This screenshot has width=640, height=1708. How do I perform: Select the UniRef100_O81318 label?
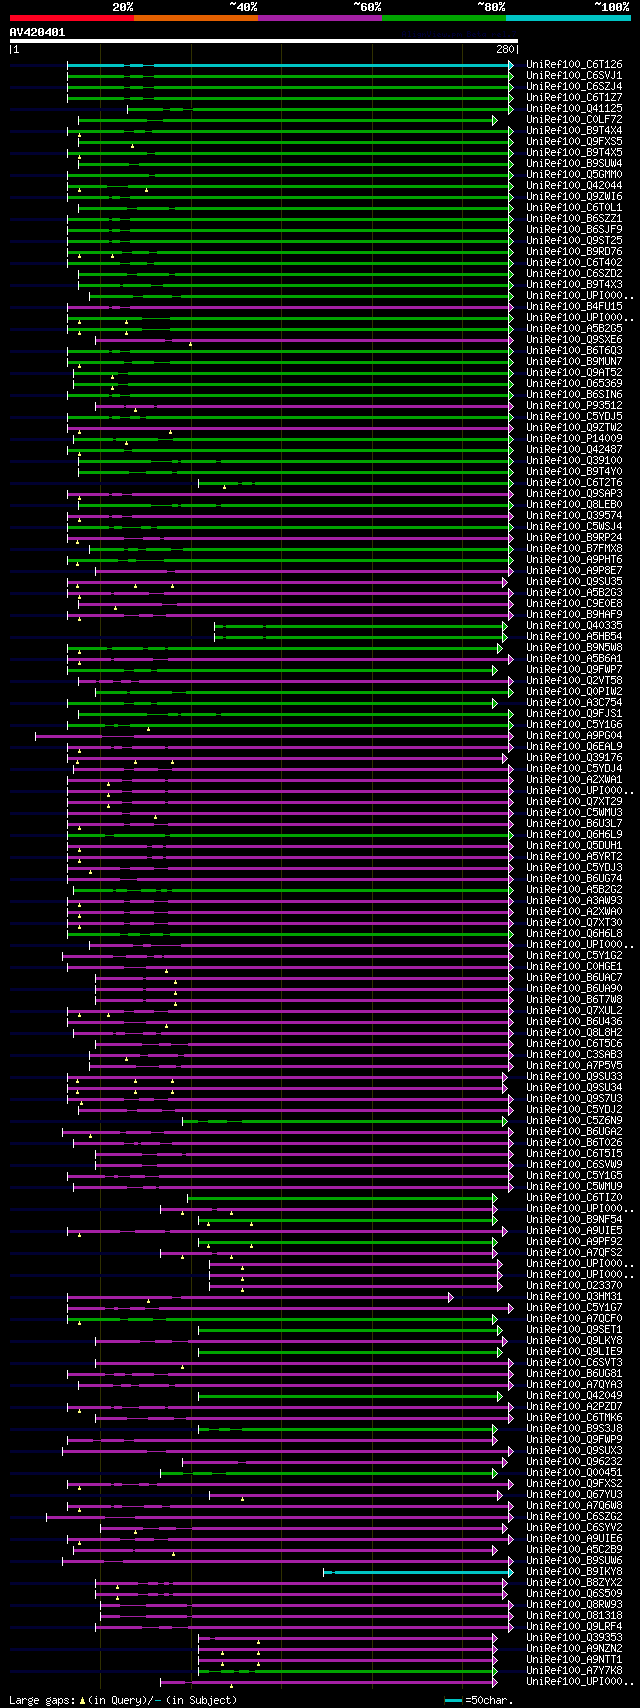click(x=574, y=1616)
